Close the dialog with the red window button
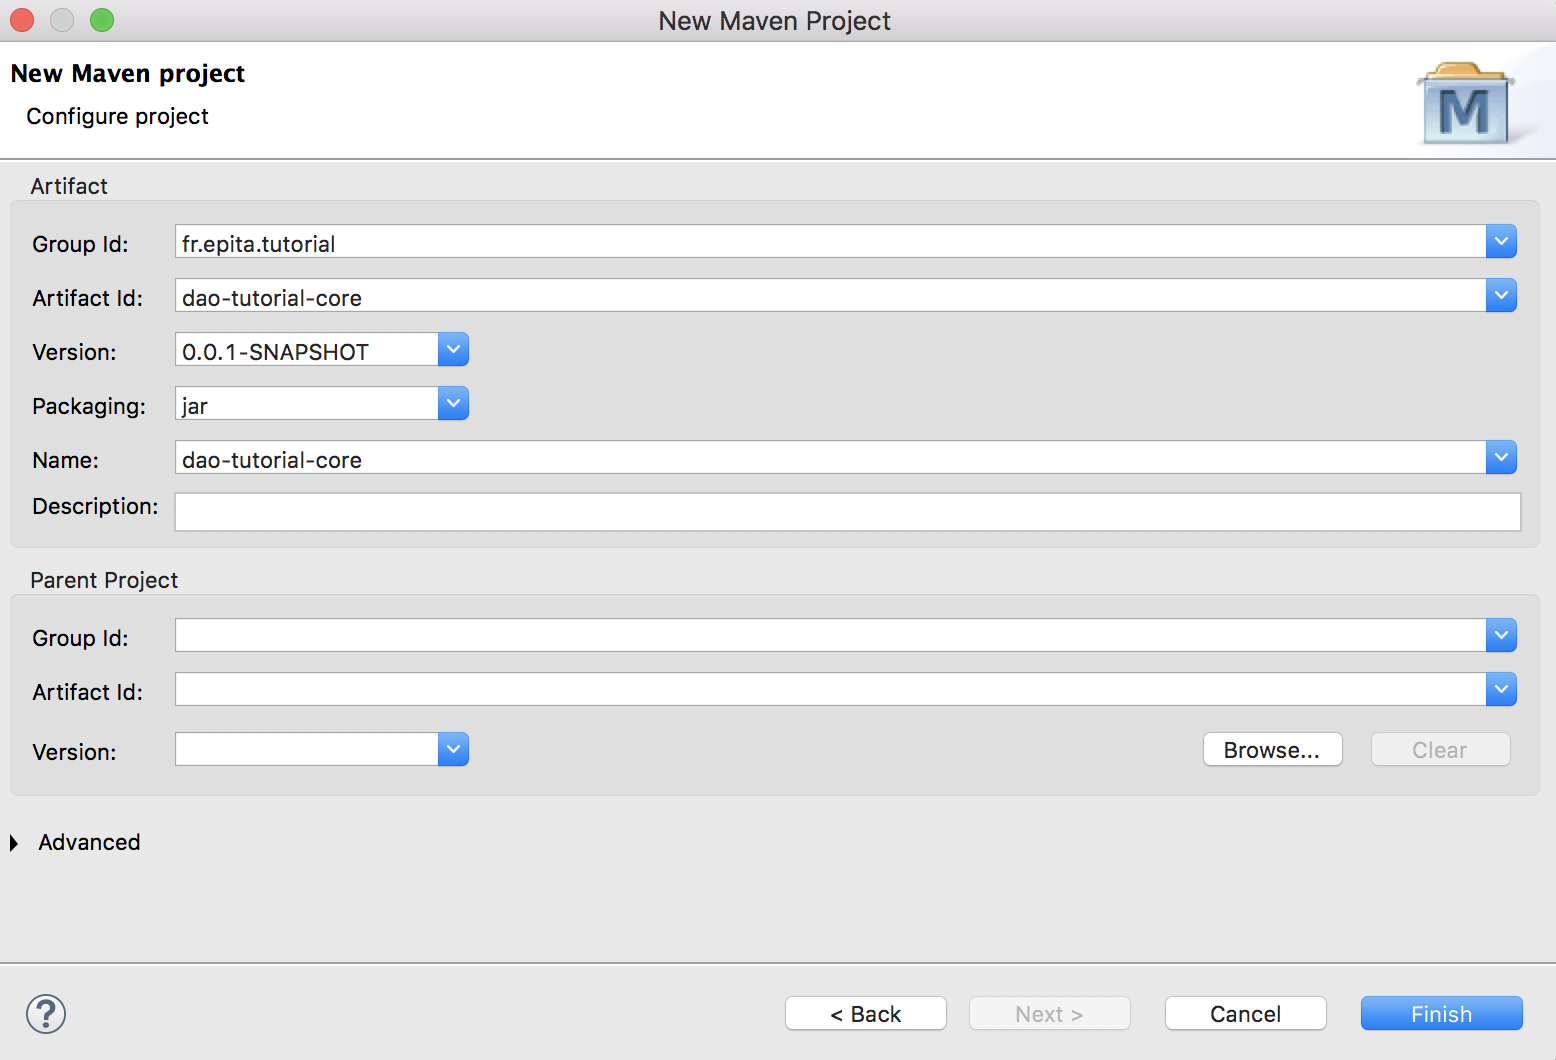 [x=22, y=20]
